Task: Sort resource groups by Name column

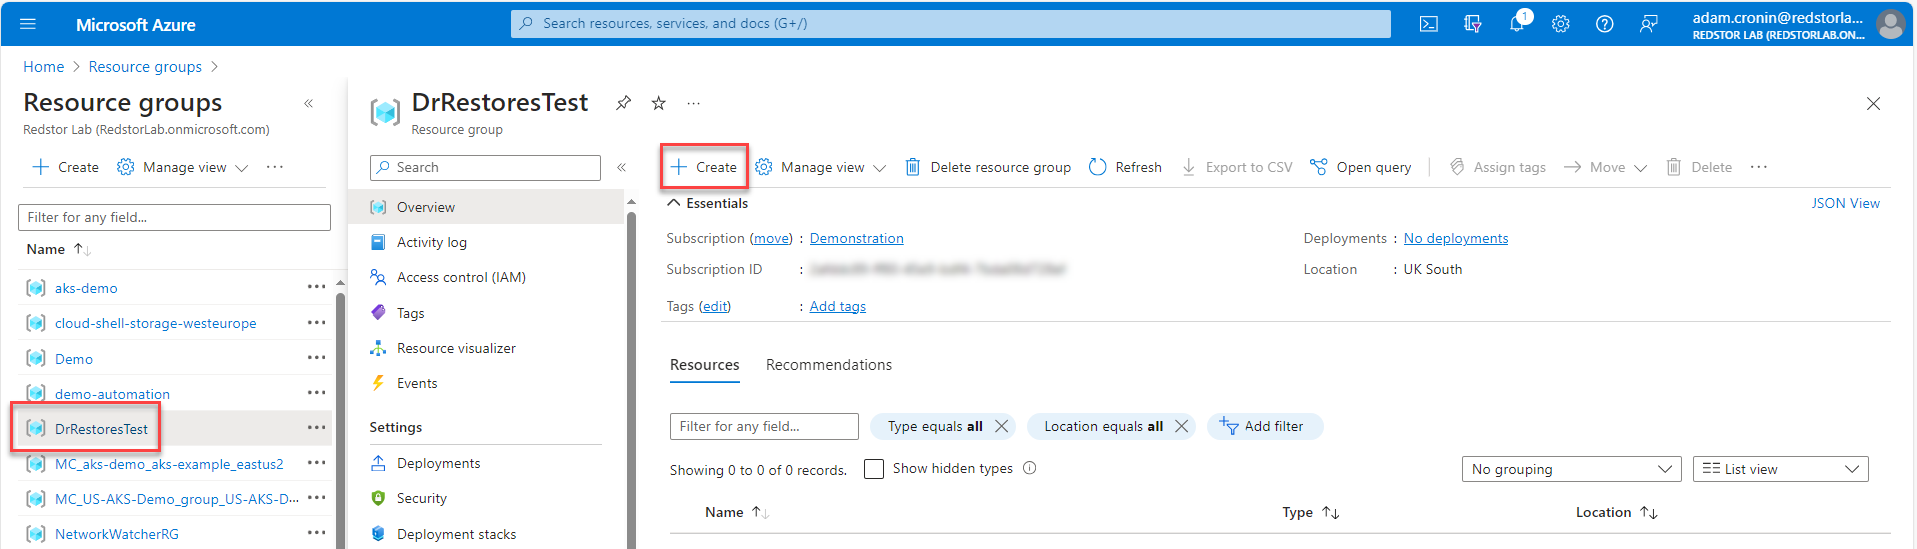Action: point(58,249)
